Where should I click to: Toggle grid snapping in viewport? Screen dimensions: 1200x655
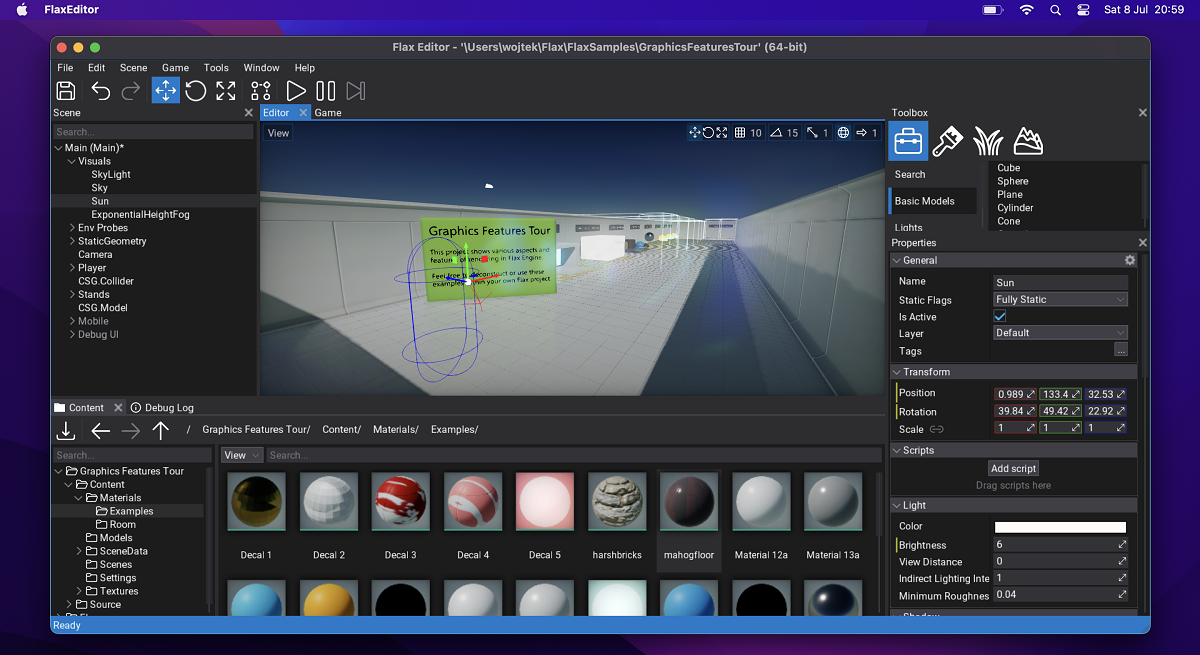(x=740, y=133)
